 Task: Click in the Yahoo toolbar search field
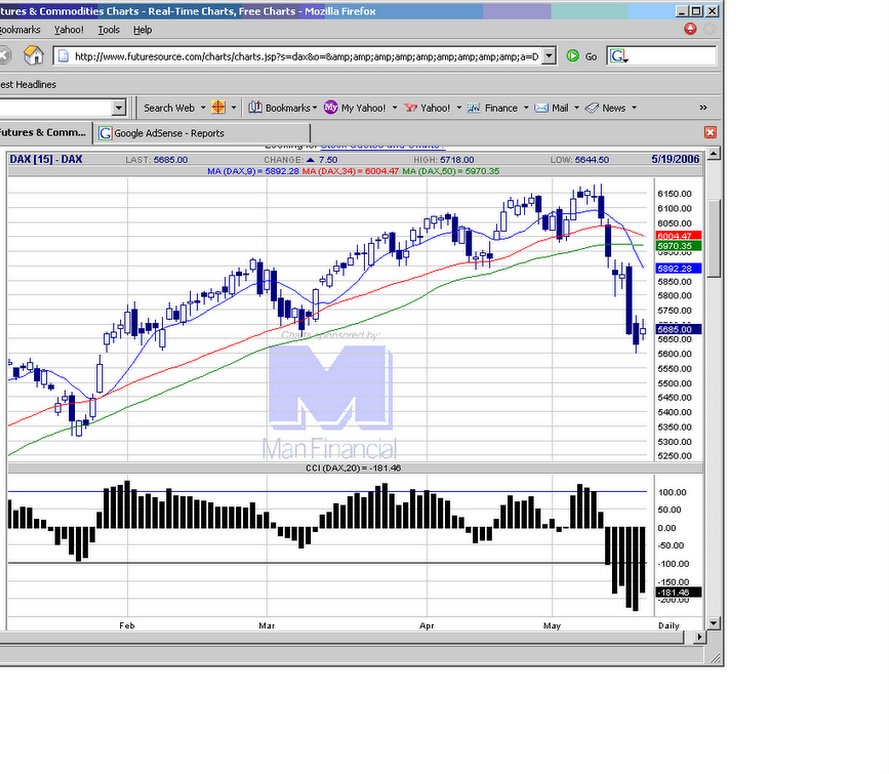pos(55,107)
